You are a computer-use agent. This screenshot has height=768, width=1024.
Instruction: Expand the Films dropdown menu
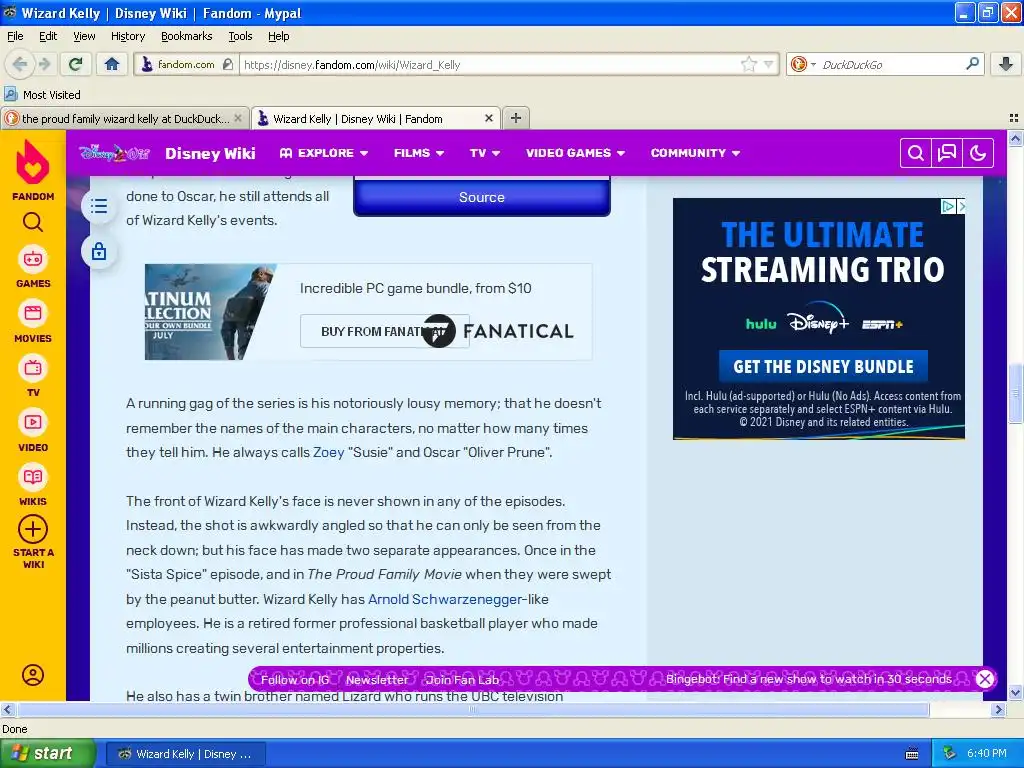click(419, 153)
